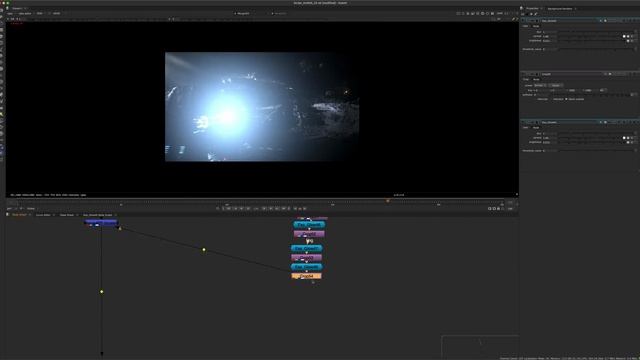Select the blue node at graph's upper left
The width and height of the screenshot is (640, 360).
[101, 223]
